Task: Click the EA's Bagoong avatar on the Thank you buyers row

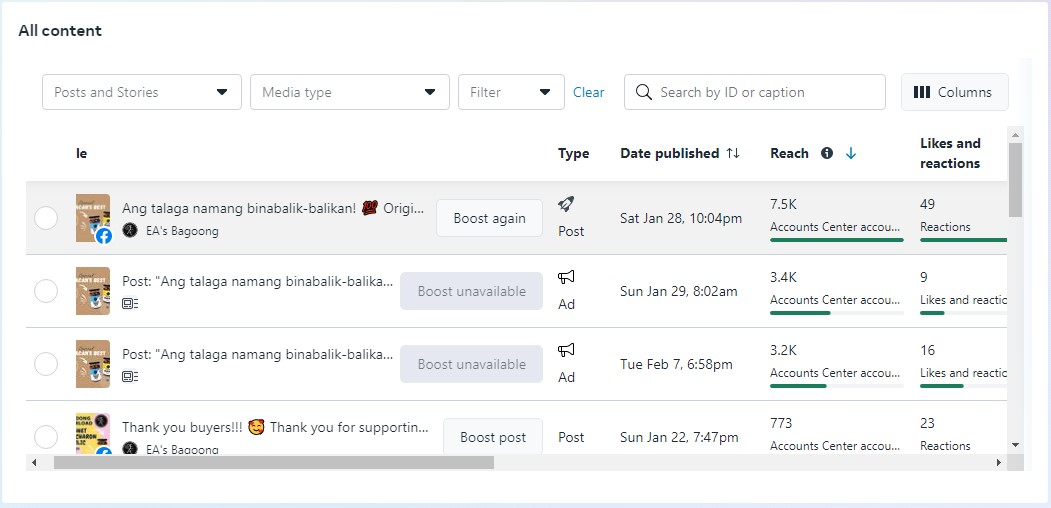Action: click(x=130, y=449)
